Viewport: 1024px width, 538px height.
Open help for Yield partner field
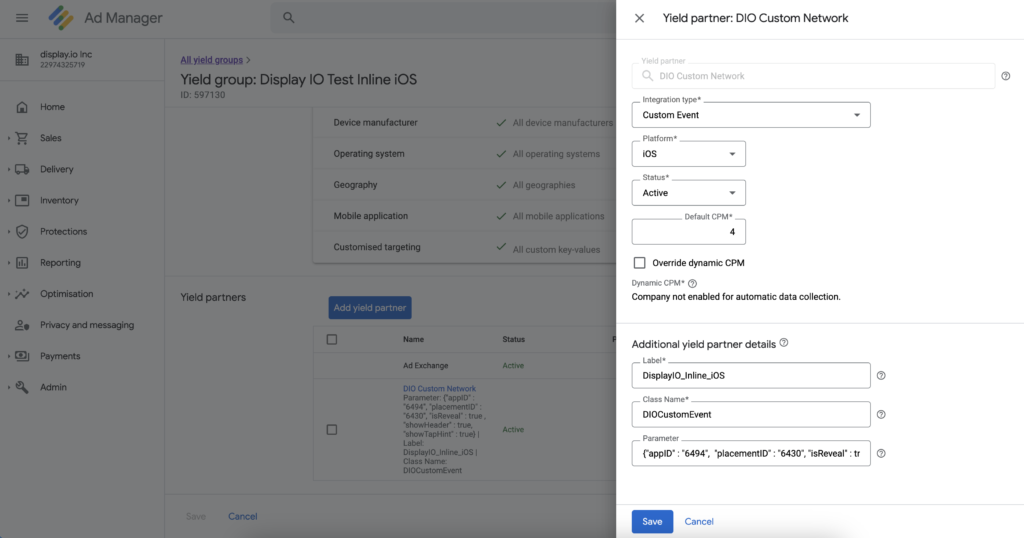coord(1006,76)
